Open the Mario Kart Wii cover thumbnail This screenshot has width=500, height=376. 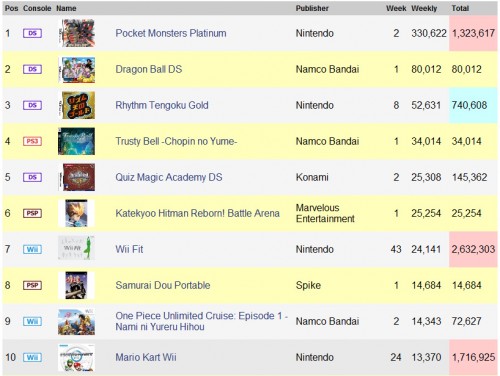coord(76,357)
